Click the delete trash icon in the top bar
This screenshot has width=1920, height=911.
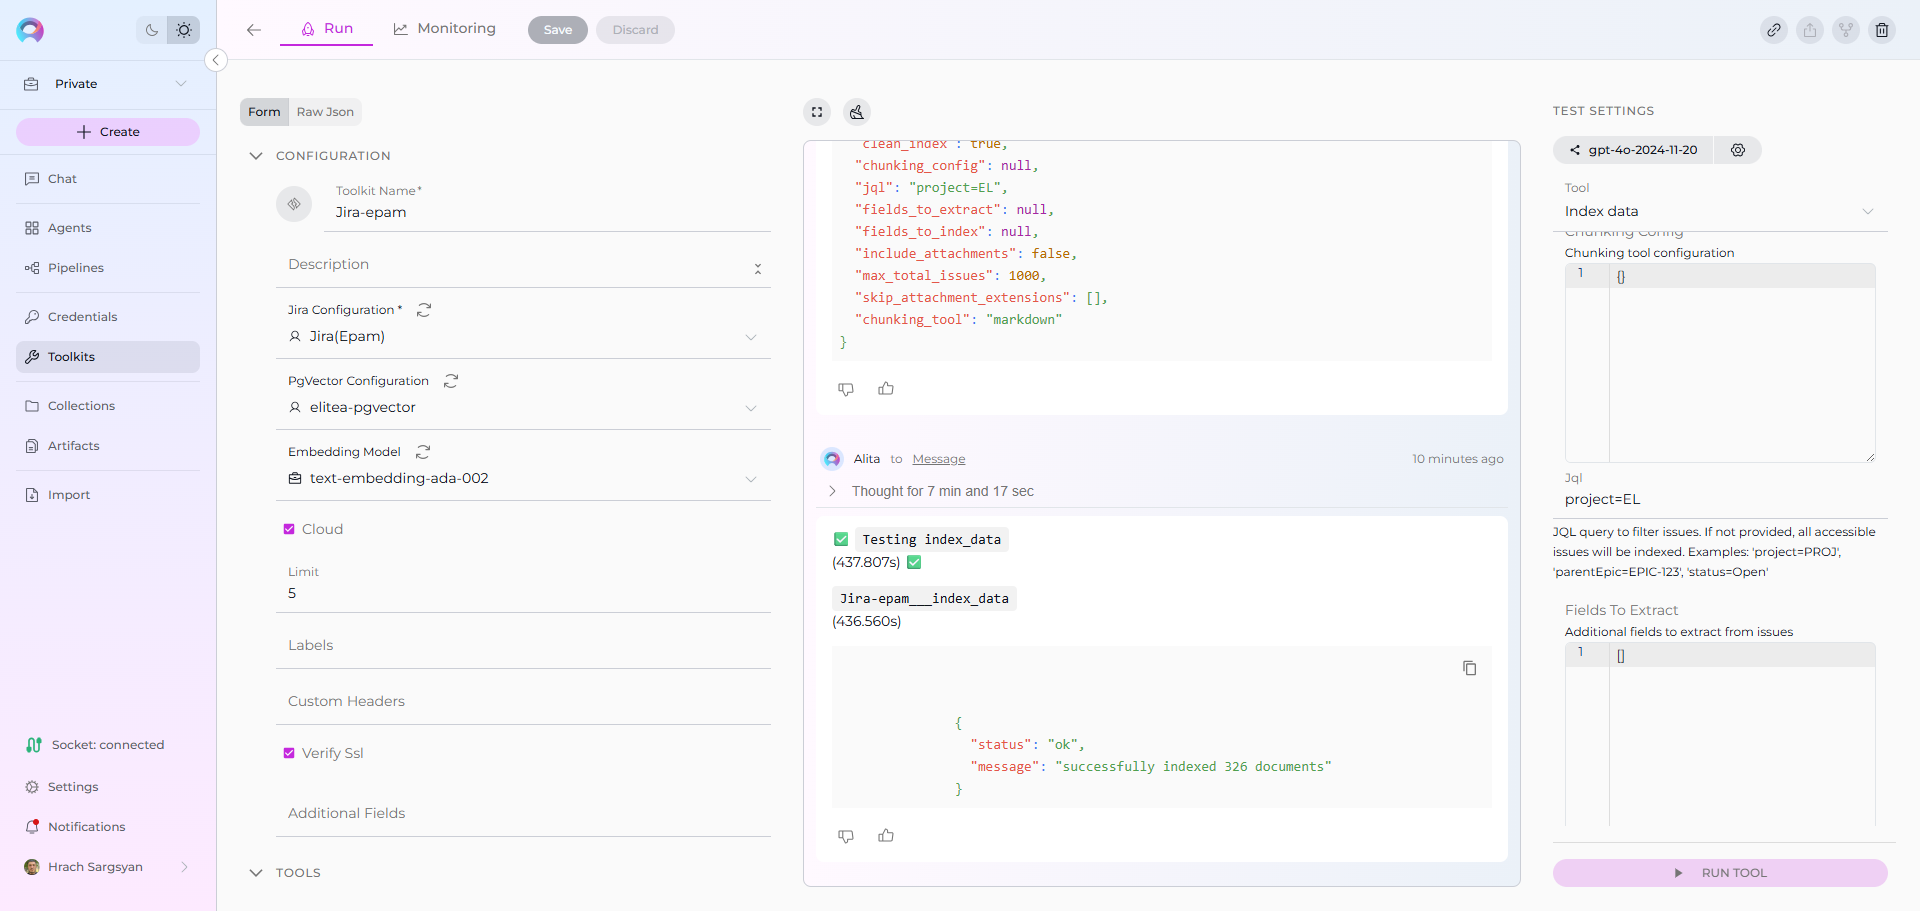(x=1882, y=30)
